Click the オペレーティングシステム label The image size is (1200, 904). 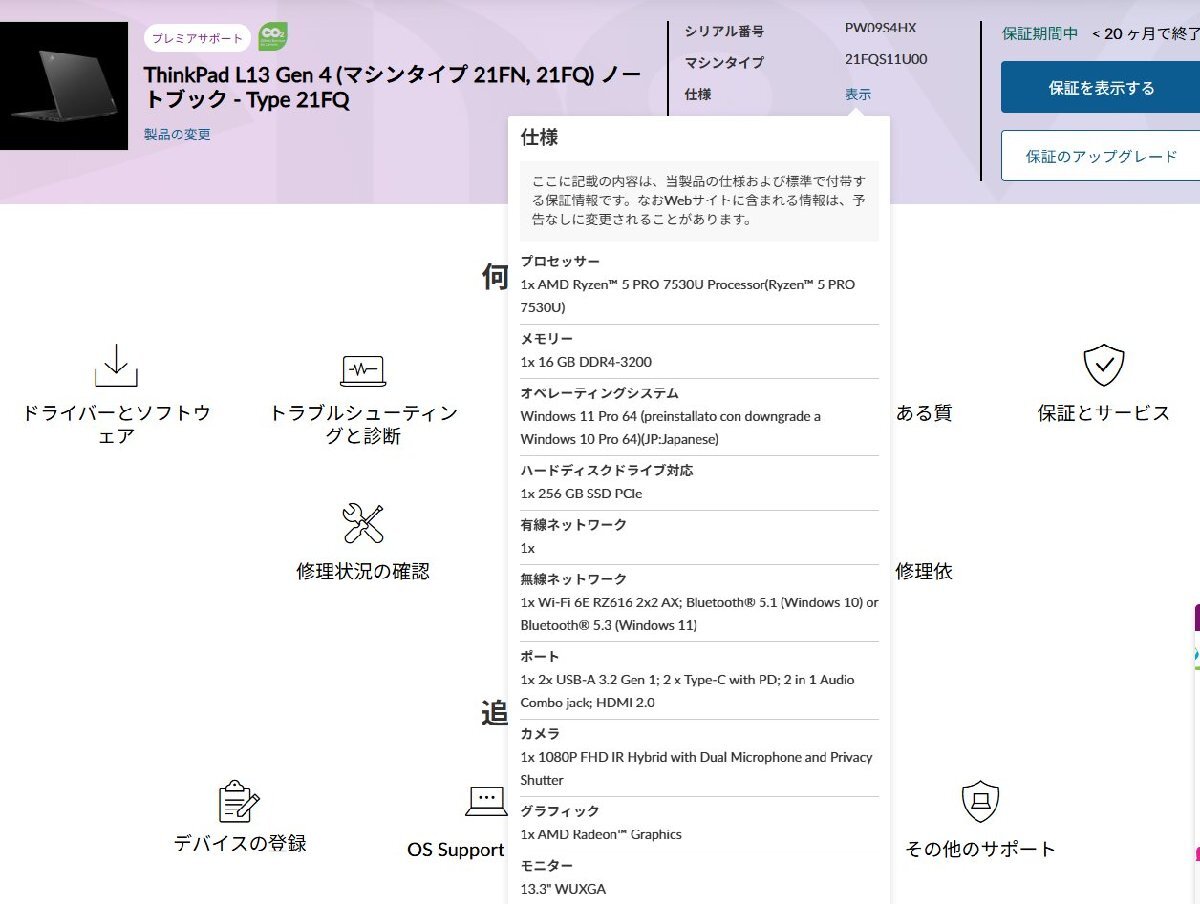pyautogui.click(x=599, y=393)
